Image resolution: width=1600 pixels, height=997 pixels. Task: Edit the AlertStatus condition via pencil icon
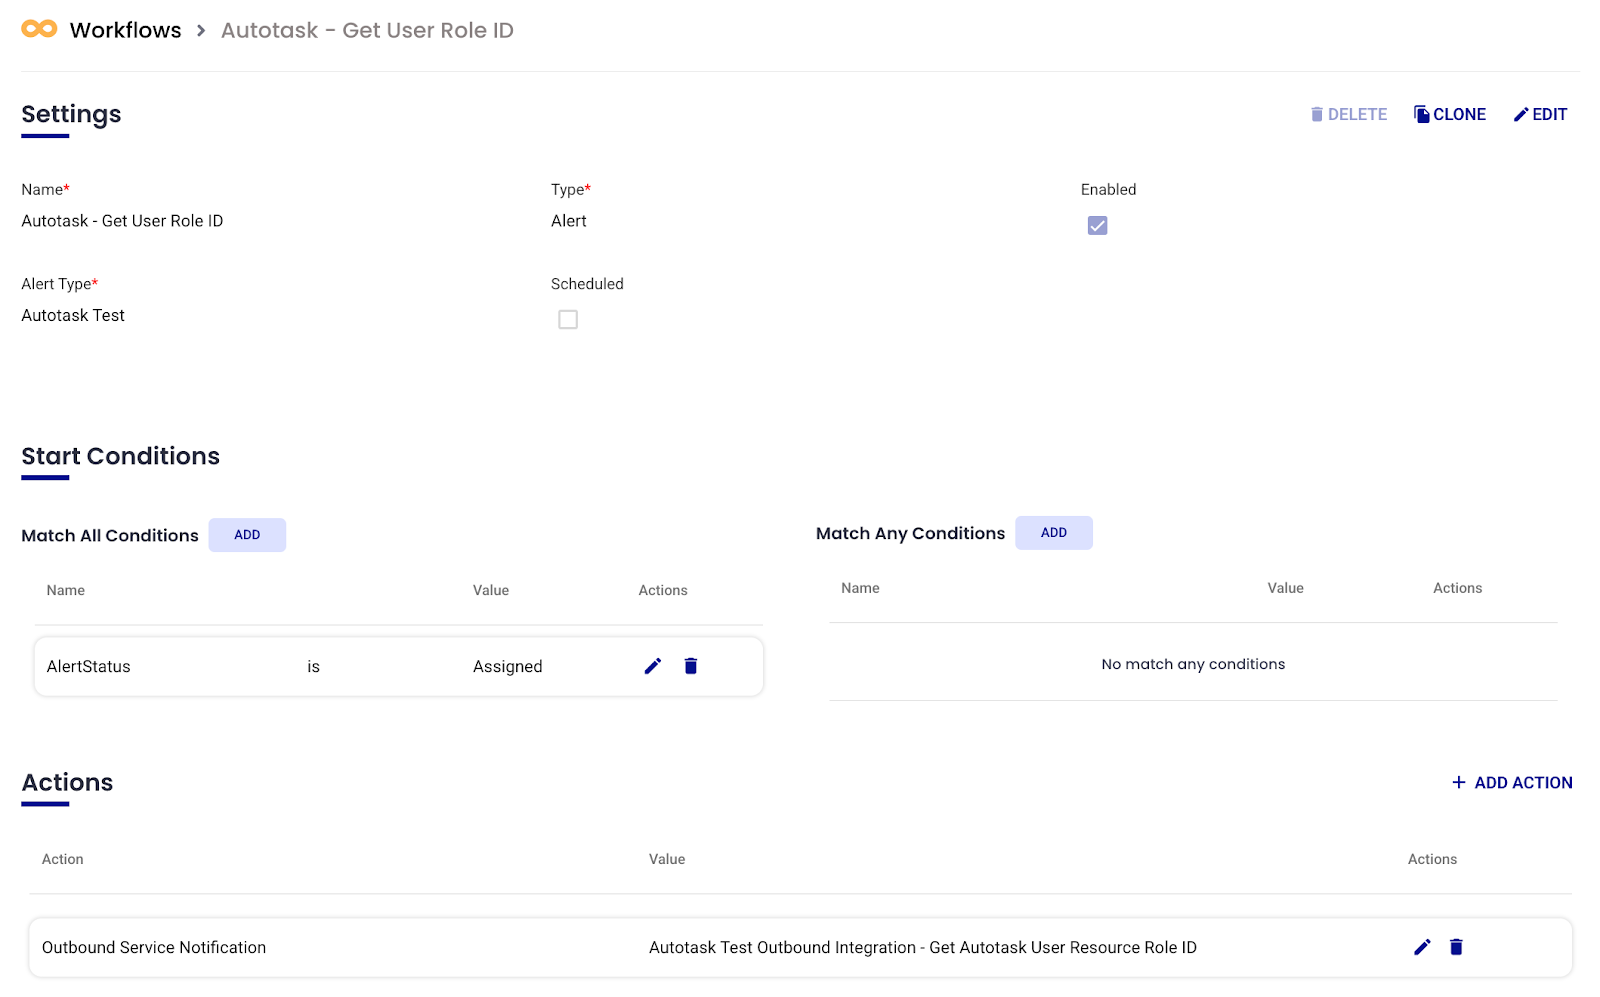tap(653, 666)
